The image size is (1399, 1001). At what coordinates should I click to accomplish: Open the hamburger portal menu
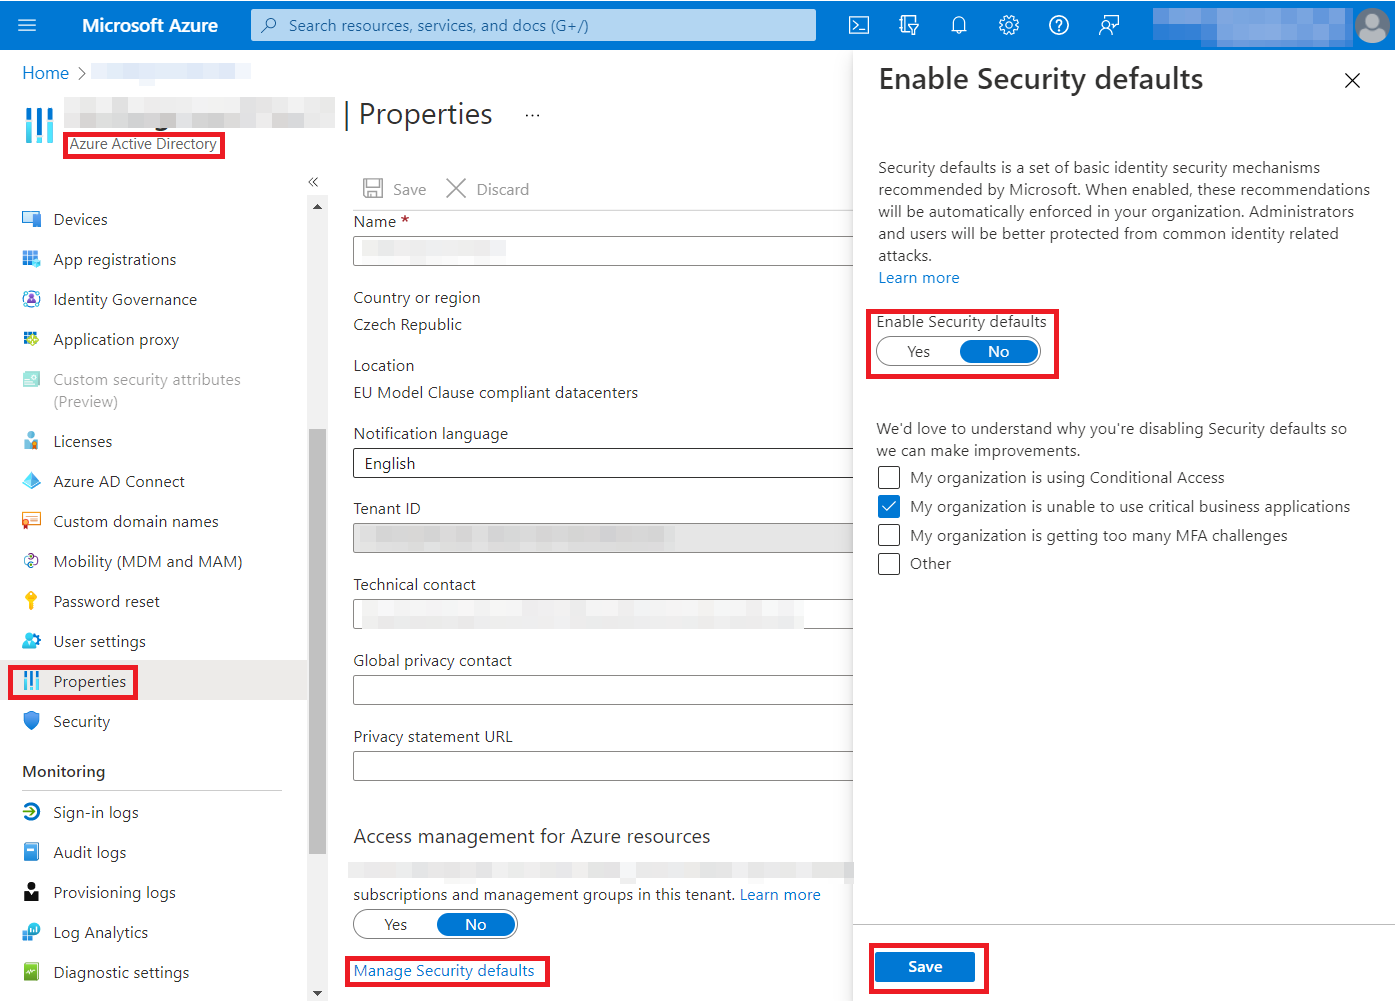coord(27,25)
